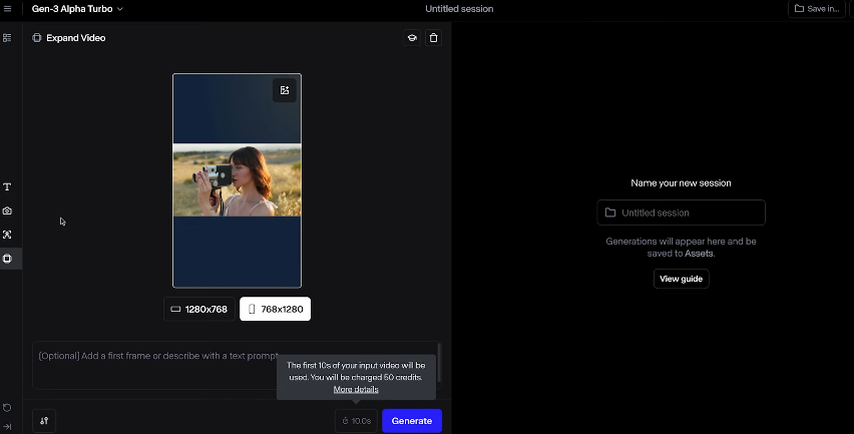Click the folder icon in session name field

point(611,212)
